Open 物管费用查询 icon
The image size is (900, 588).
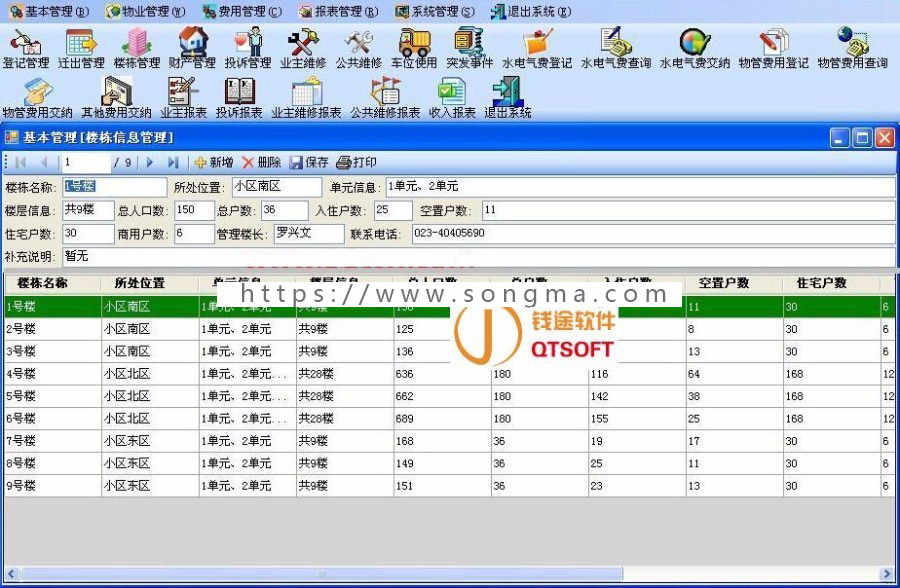[852, 49]
